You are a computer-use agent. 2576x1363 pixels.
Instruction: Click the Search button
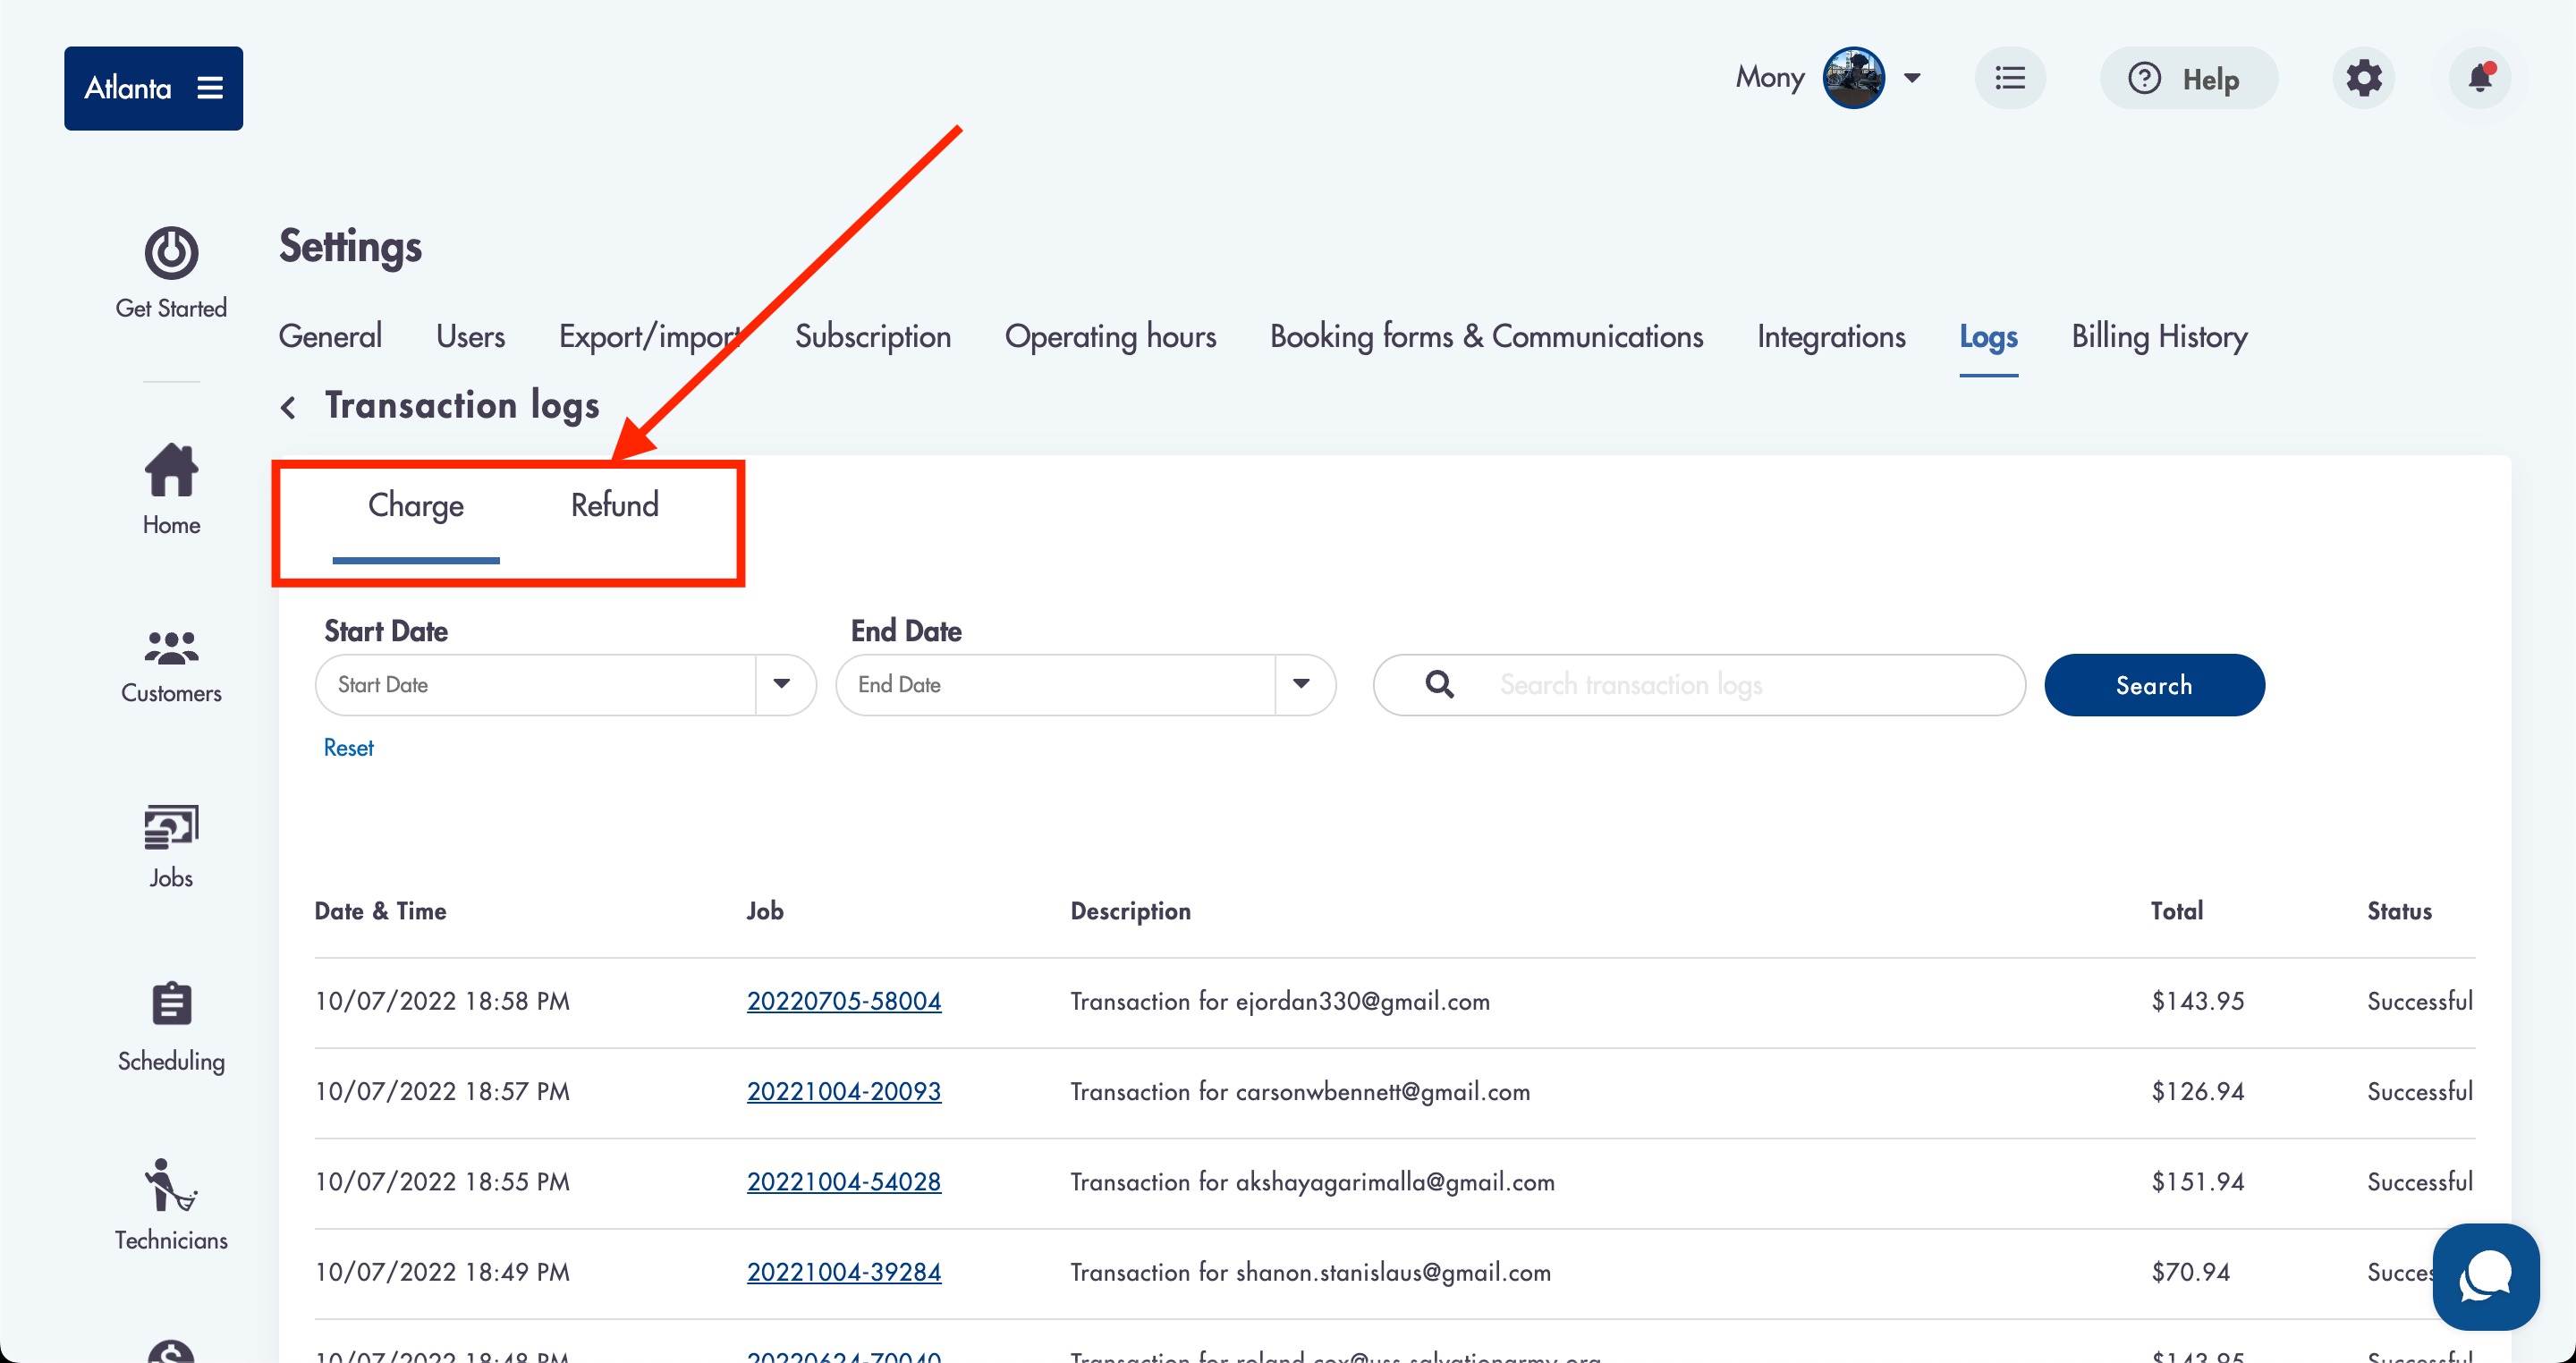coord(2154,685)
